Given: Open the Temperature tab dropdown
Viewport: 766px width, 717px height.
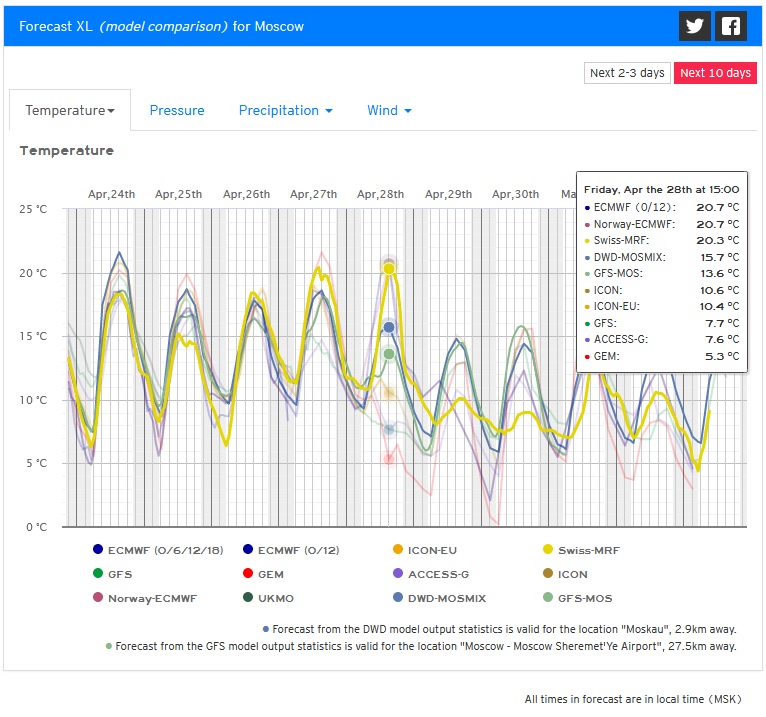Looking at the screenshot, I should pyautogui.click(x=70, y=110).
